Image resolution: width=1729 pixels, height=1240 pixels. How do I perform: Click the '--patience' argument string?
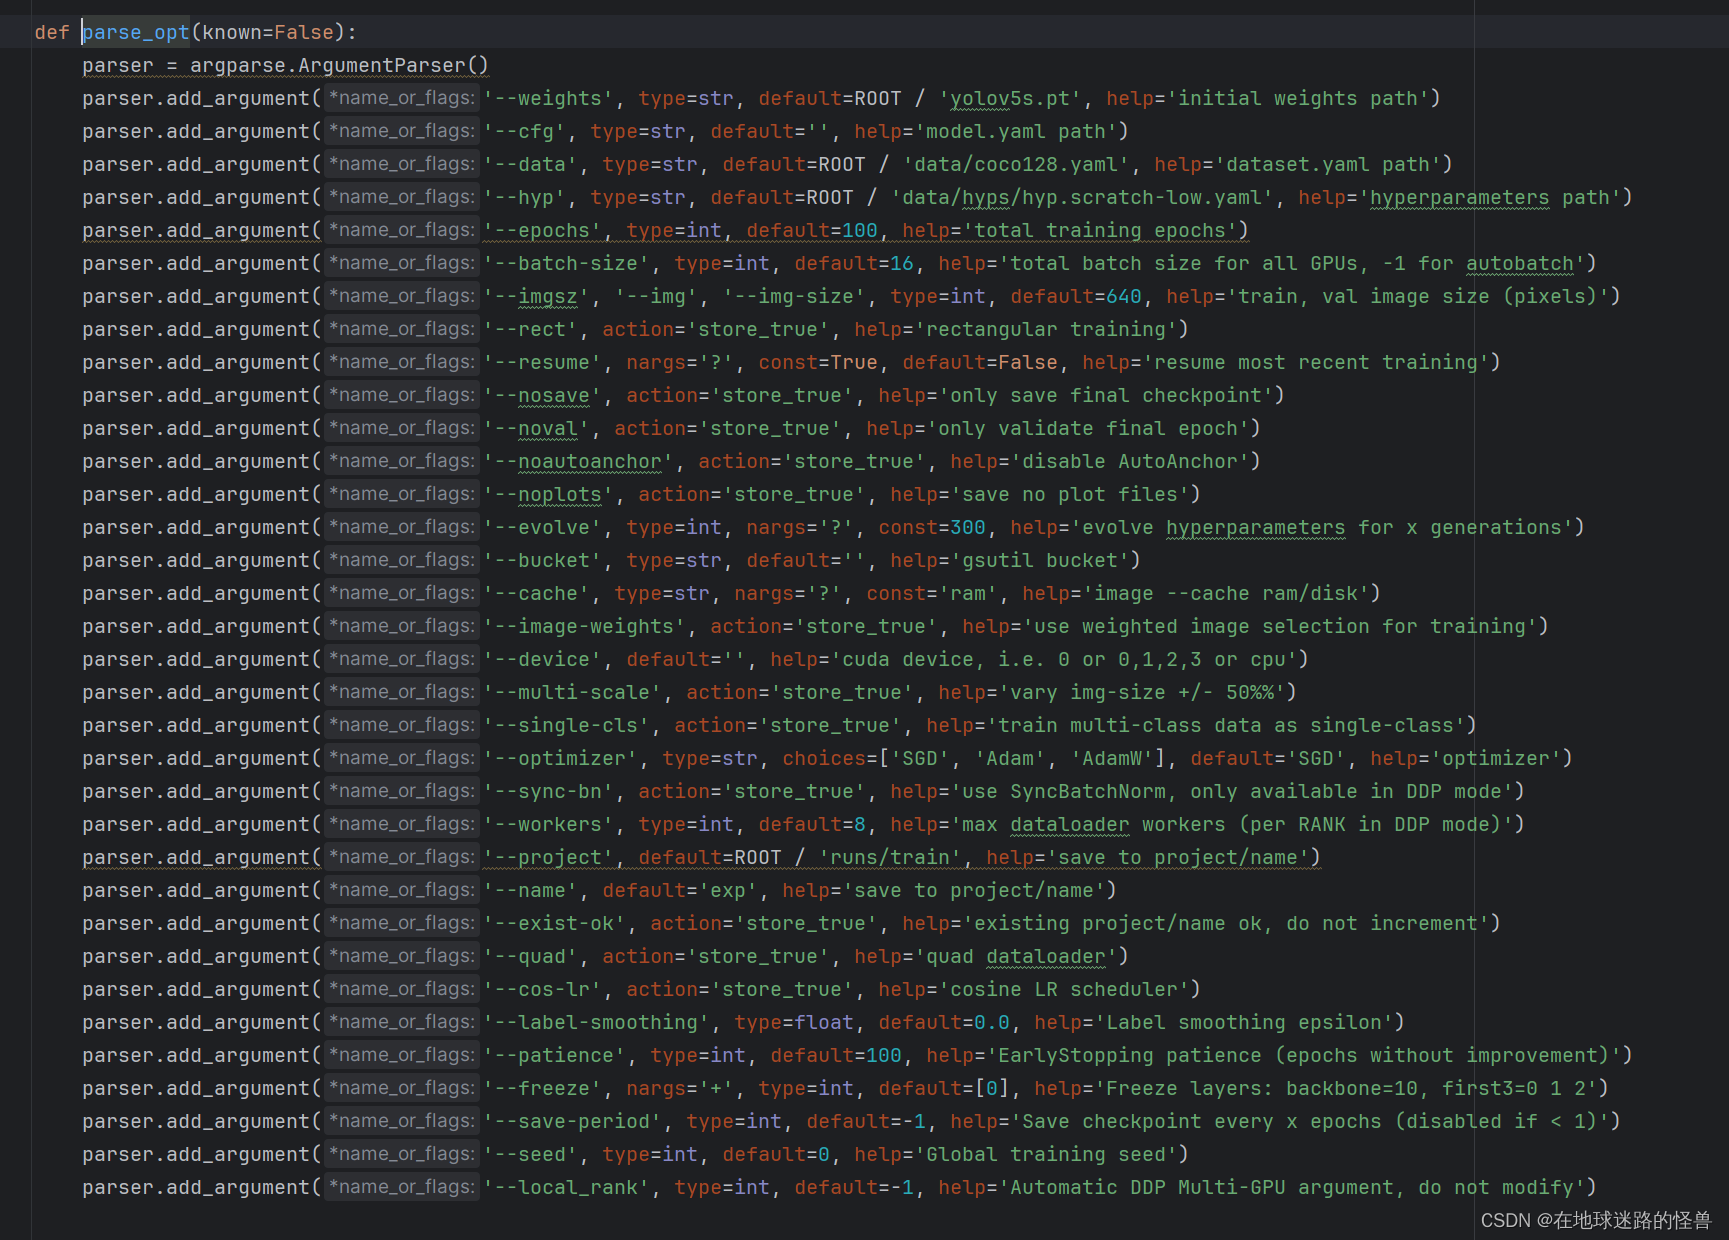pyautogui.click(x=555, y=1055)
